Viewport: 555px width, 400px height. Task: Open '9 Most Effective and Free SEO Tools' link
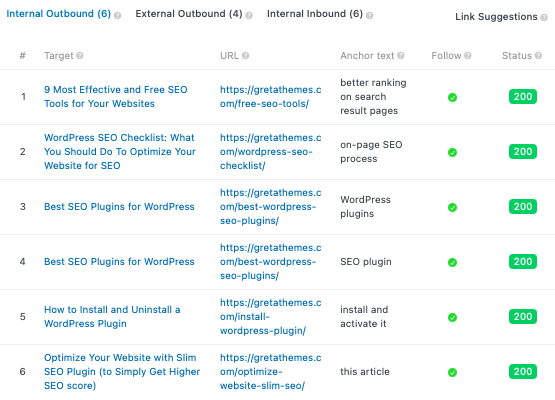(115, 97)
